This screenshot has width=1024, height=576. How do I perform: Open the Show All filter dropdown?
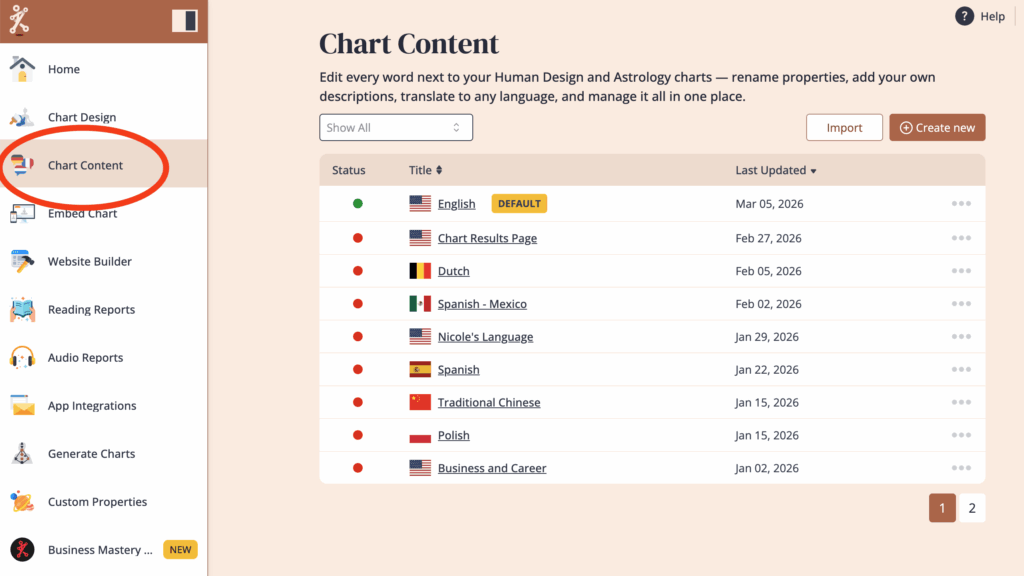point(396,128)
